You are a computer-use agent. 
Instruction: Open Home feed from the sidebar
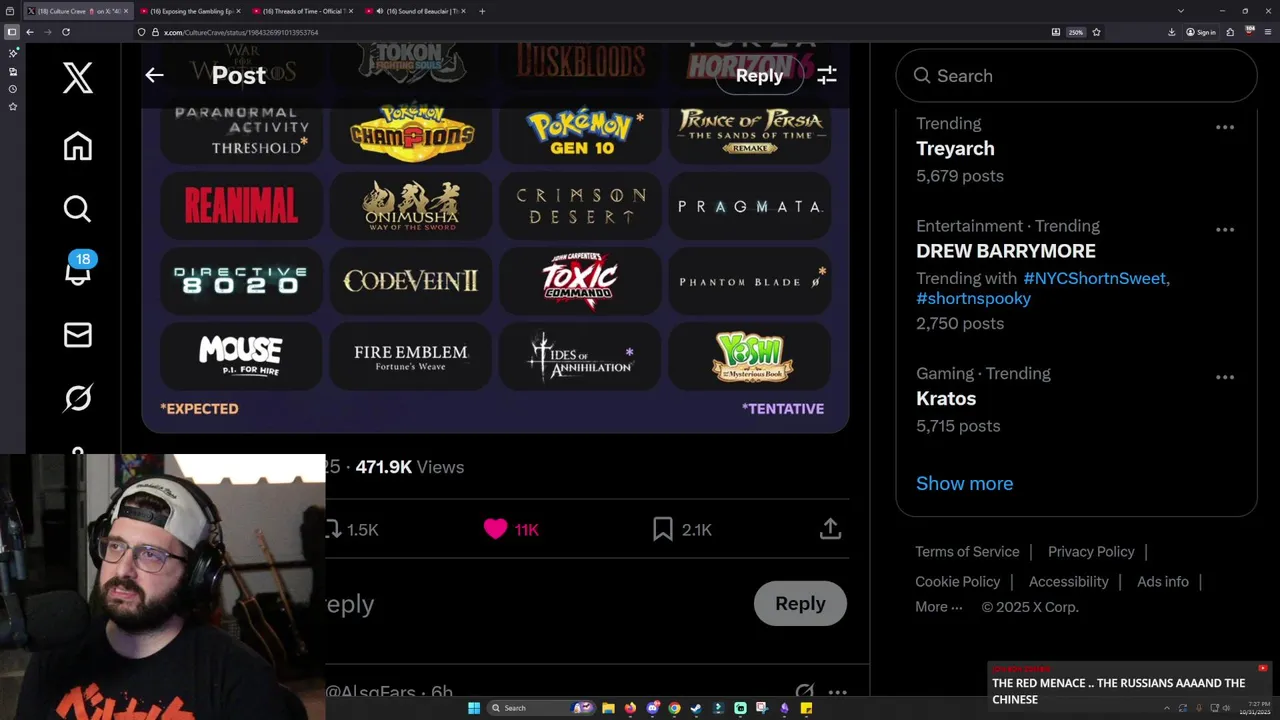coord(78,146)
